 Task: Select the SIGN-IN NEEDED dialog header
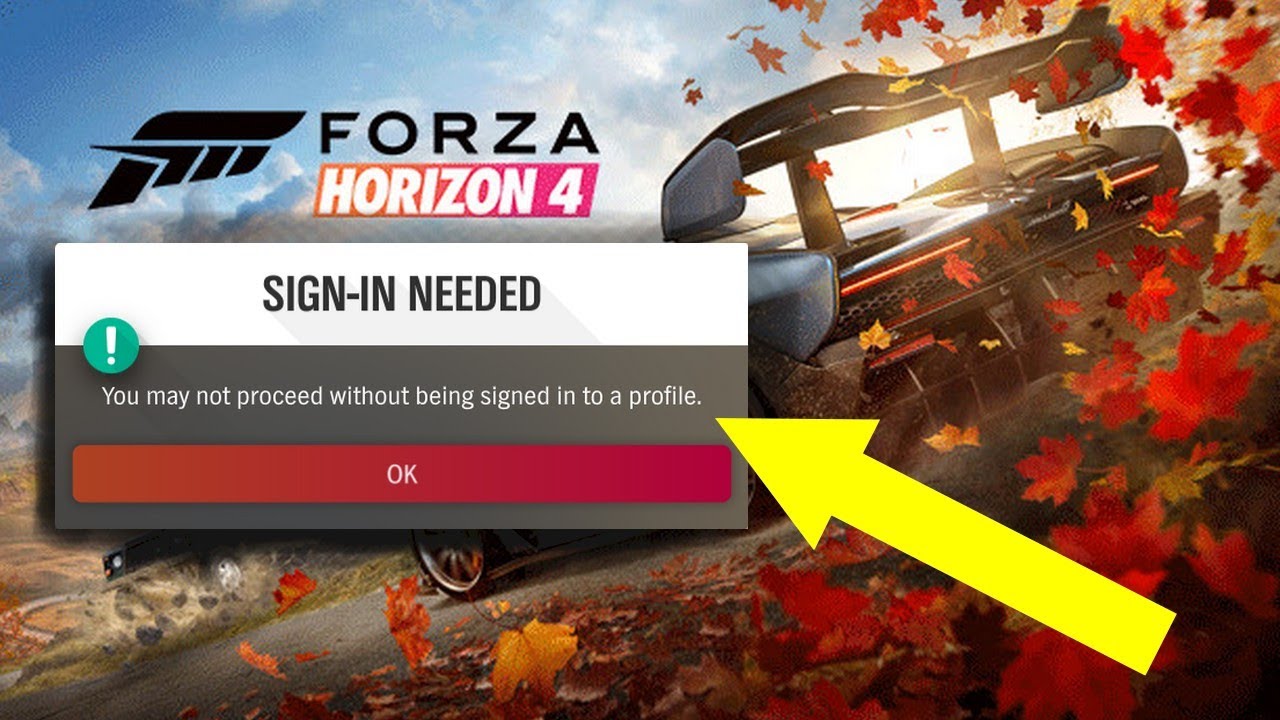(401, 294)
